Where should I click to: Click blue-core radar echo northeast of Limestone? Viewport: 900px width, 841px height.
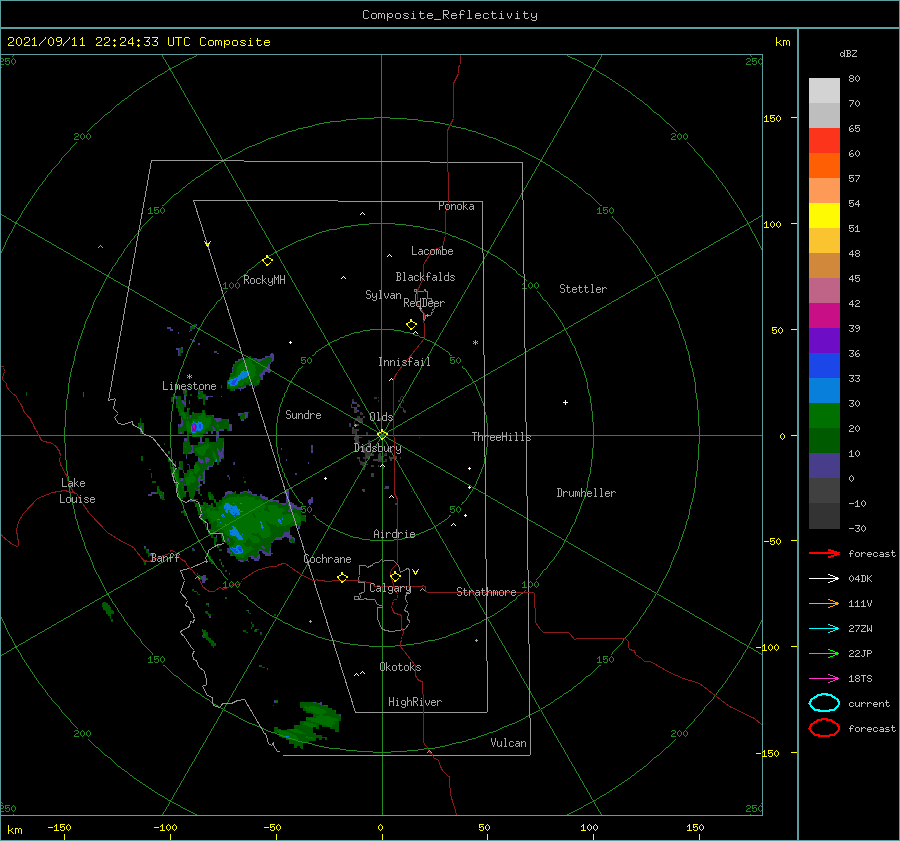pyautogui.click(x=250, y=371)
